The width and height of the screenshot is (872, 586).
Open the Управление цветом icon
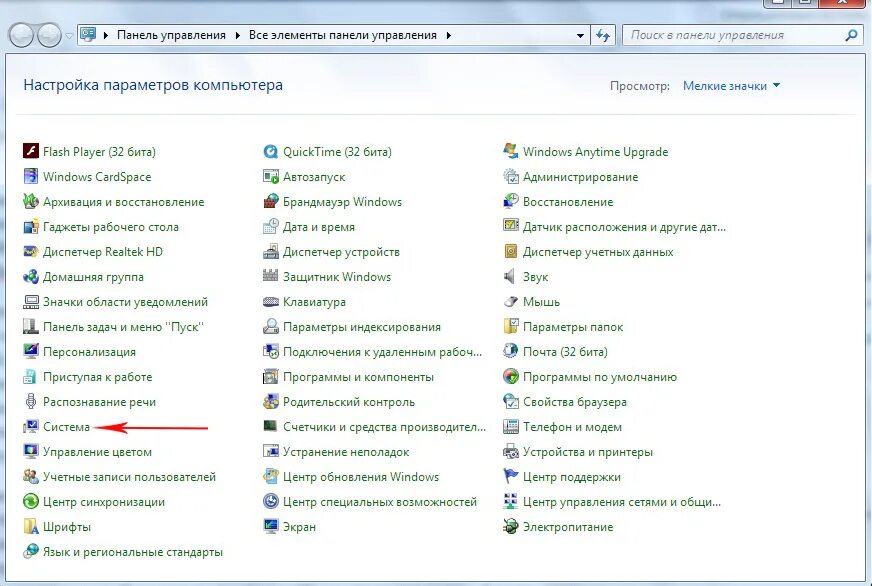click(31, 451)
